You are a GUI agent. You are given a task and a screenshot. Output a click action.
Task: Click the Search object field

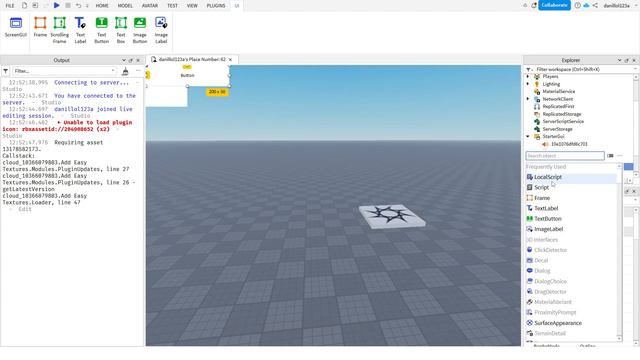565,156
